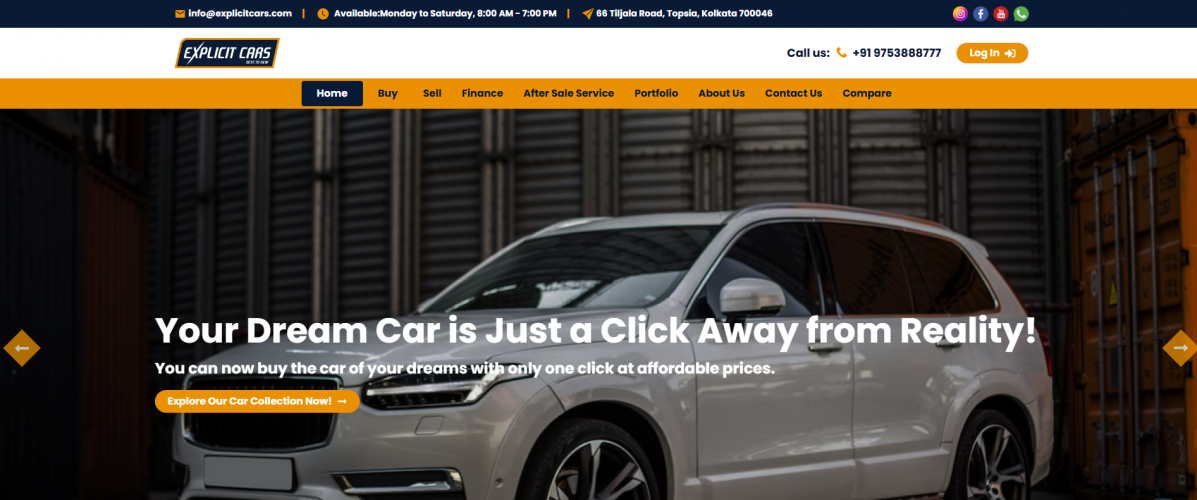Open After Sale Service page
The image size is (1197, 500).
(x=569, y=93)
